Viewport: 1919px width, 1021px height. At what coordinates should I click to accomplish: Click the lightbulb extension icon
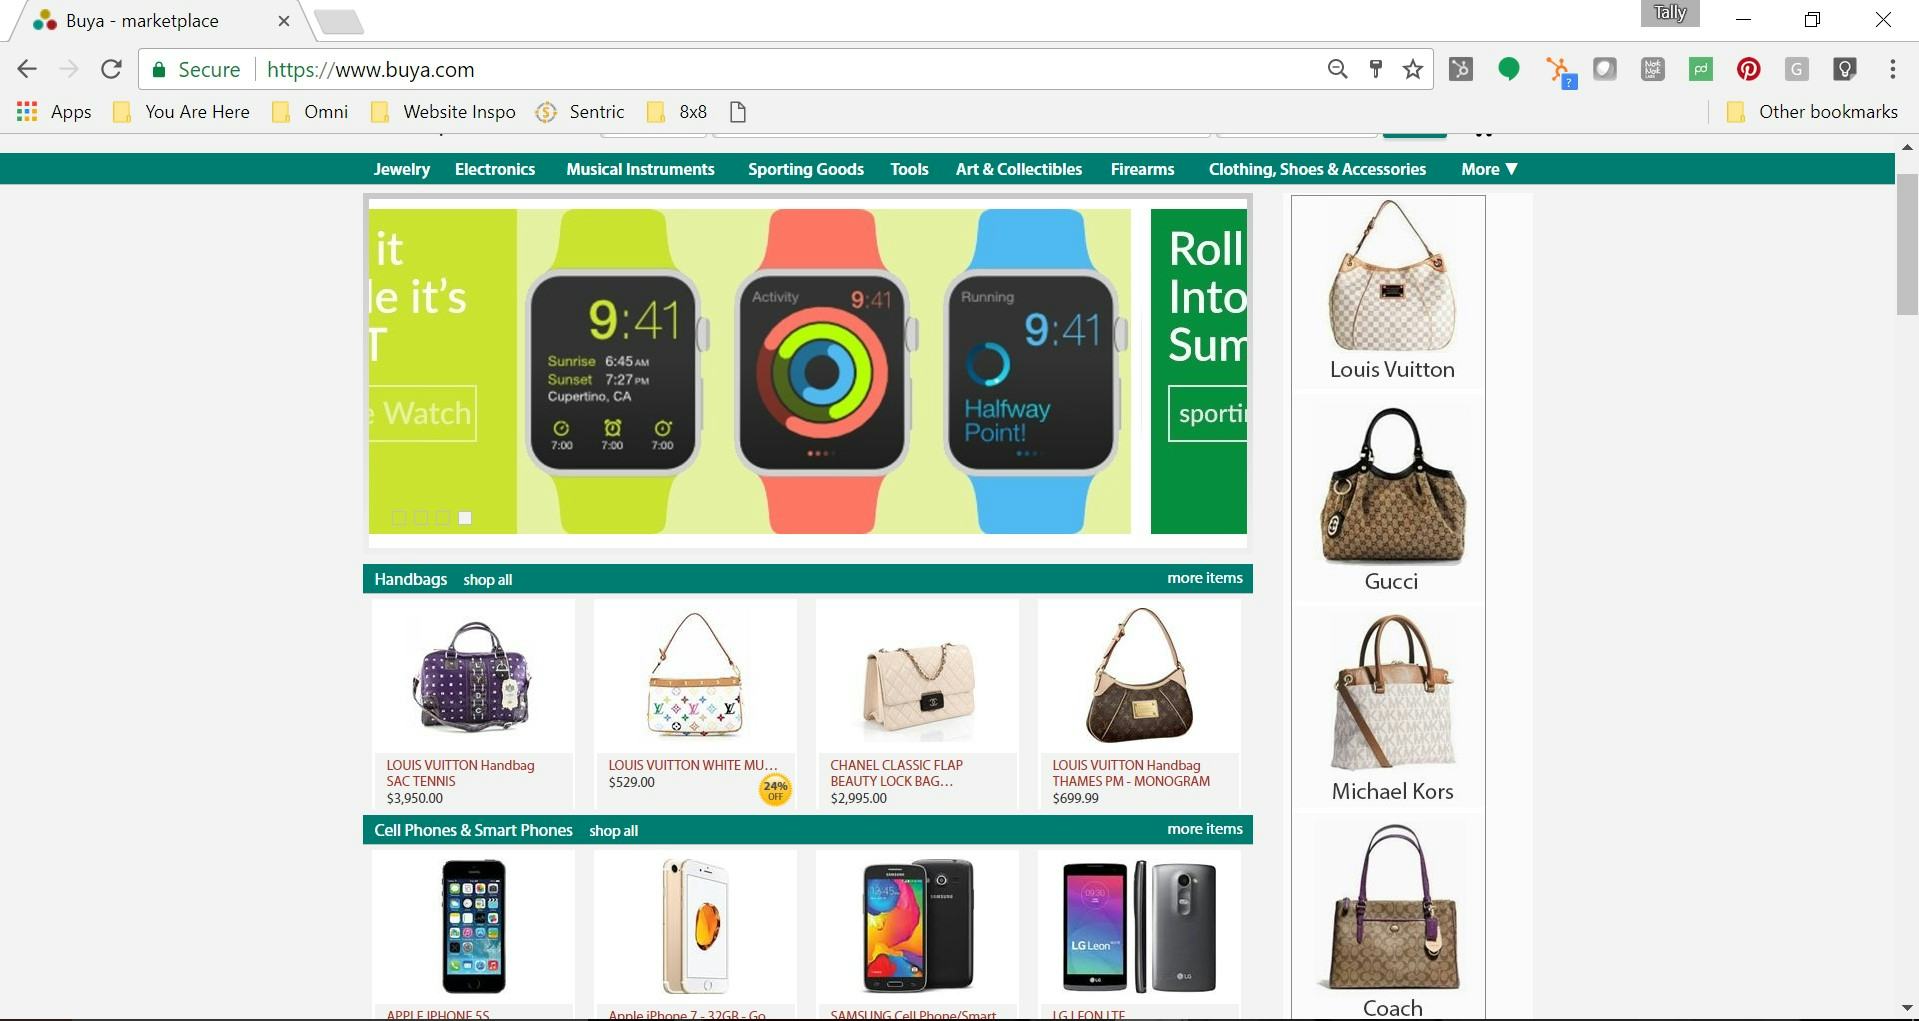[x=1844, y=69]
